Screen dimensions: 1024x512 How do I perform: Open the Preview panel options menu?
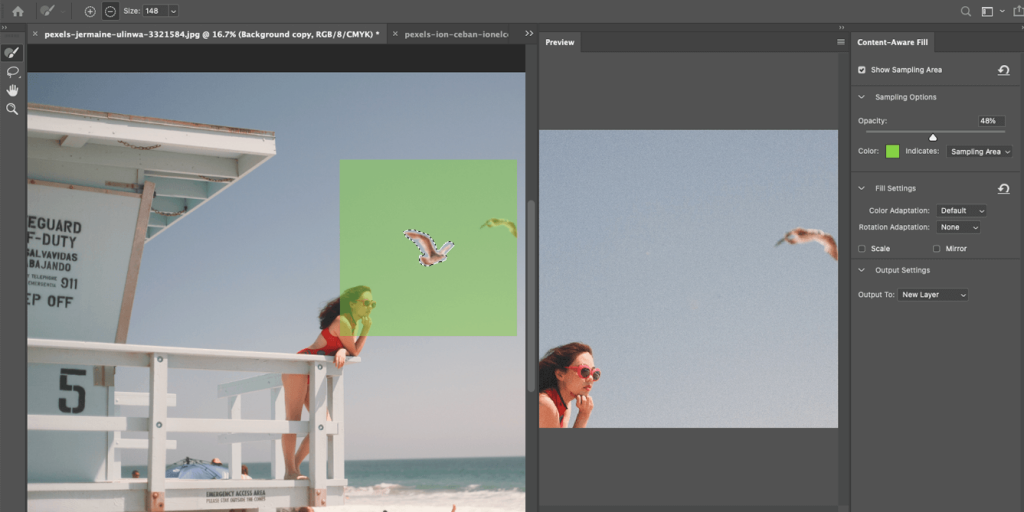click(841, 42)
